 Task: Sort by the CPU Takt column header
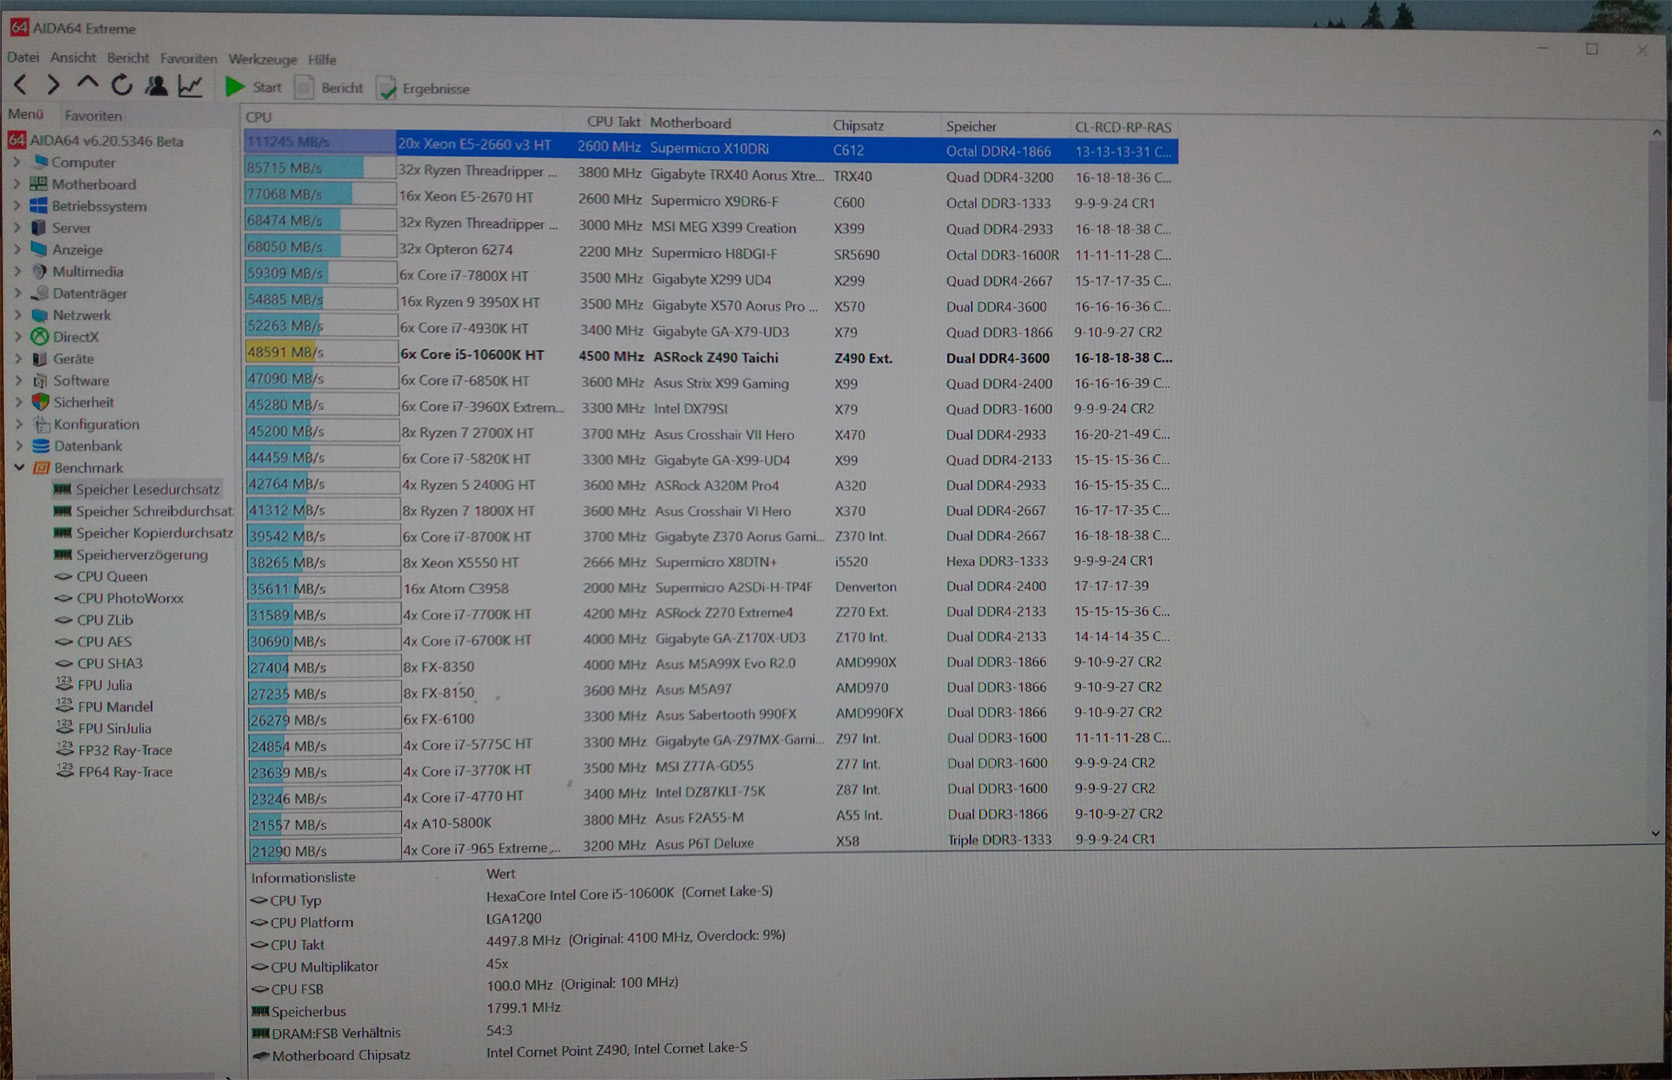[x=614, y=122]
